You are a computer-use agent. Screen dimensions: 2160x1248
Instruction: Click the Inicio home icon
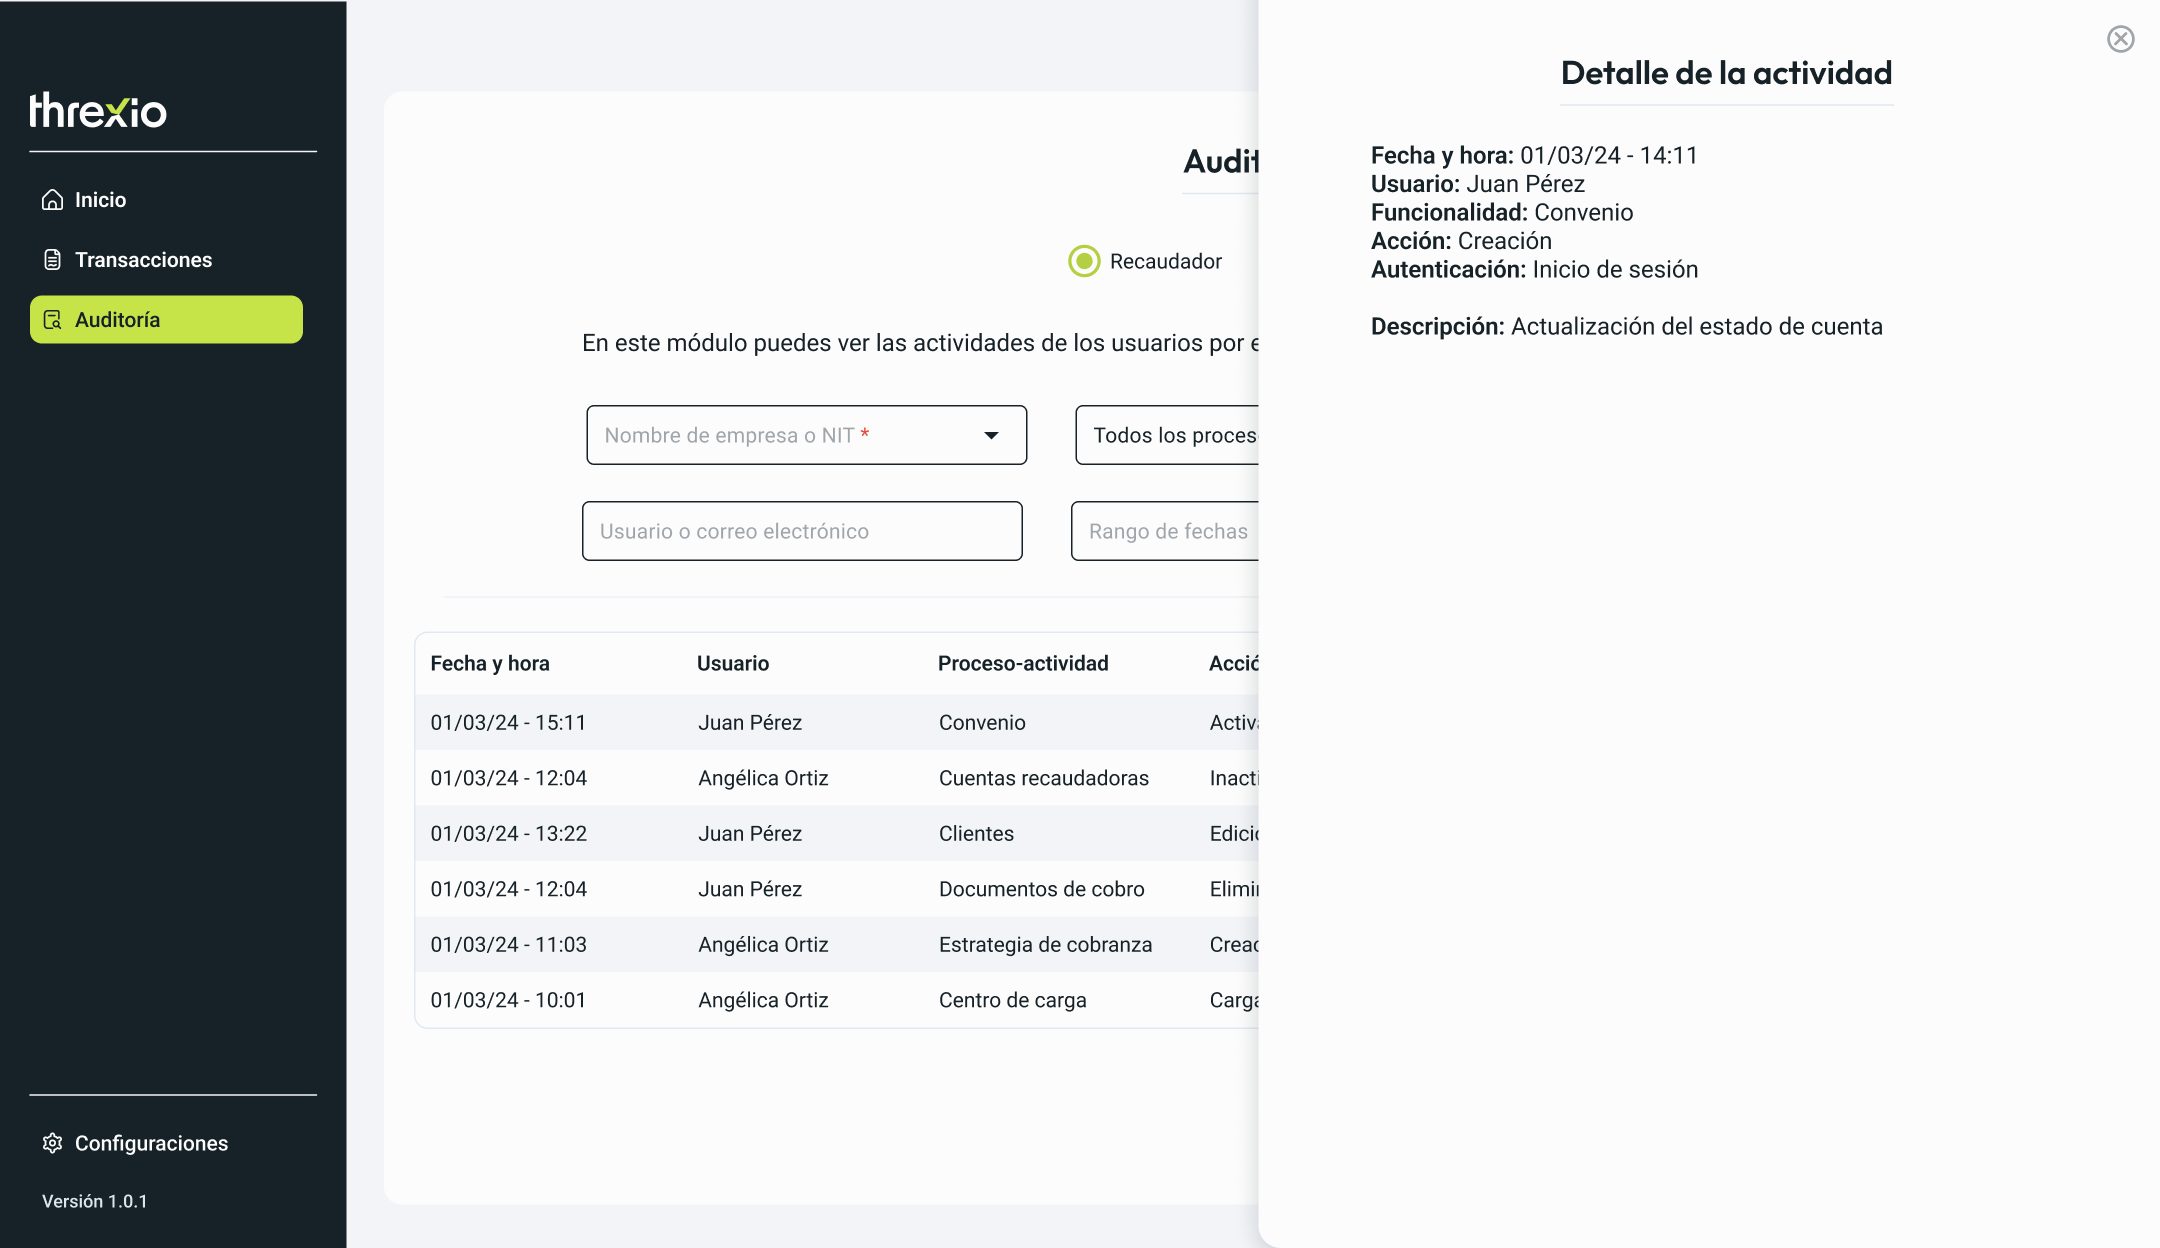(x=52, y=200)
